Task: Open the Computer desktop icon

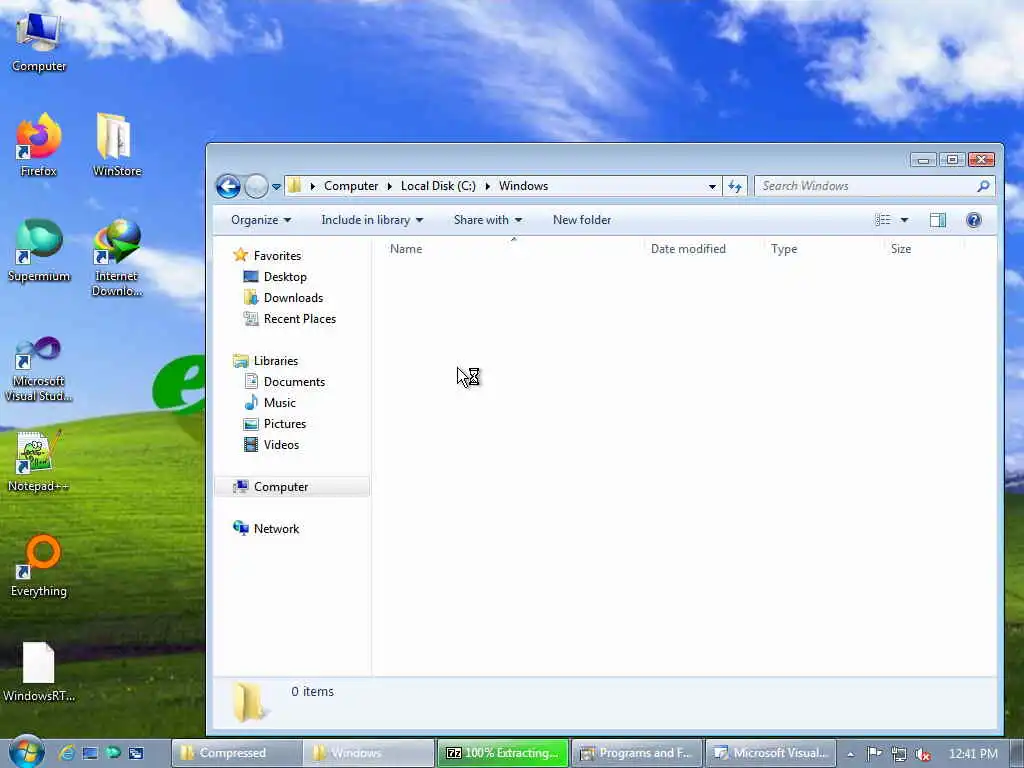Action: tap(39, 40)
